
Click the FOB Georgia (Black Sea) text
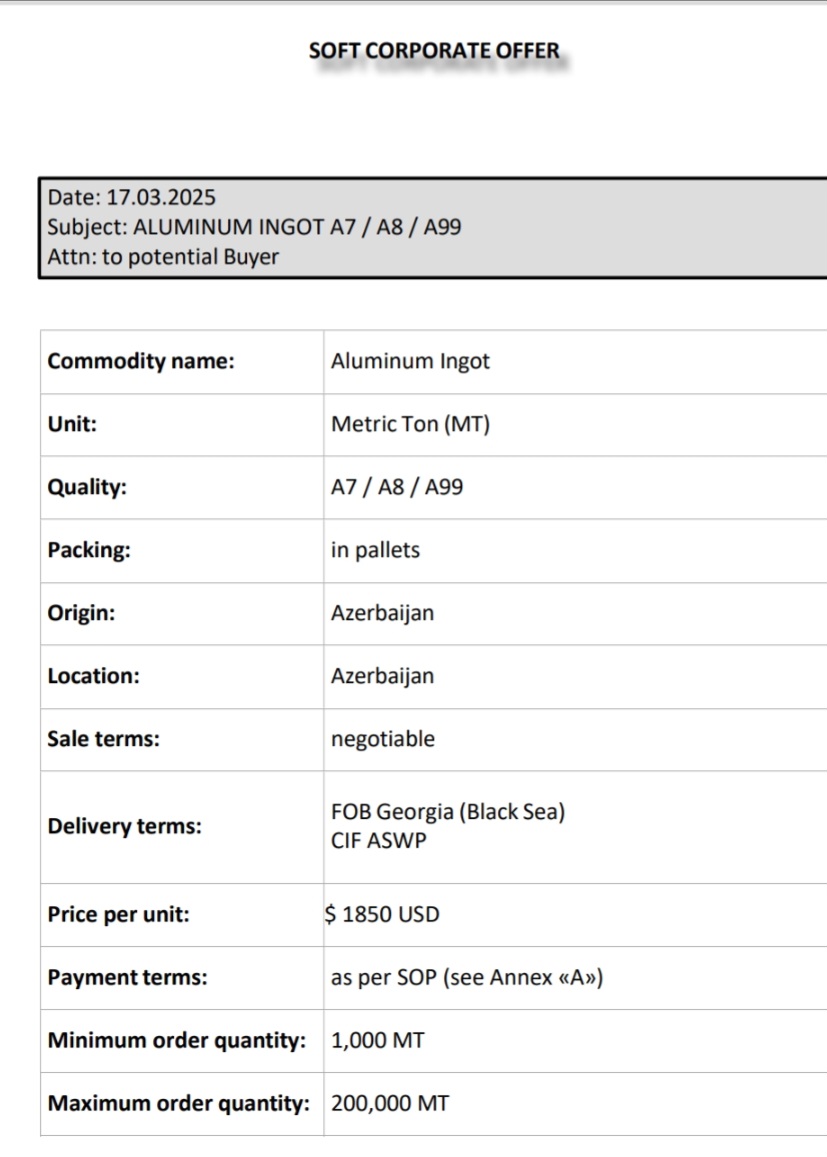click(448, 812)
